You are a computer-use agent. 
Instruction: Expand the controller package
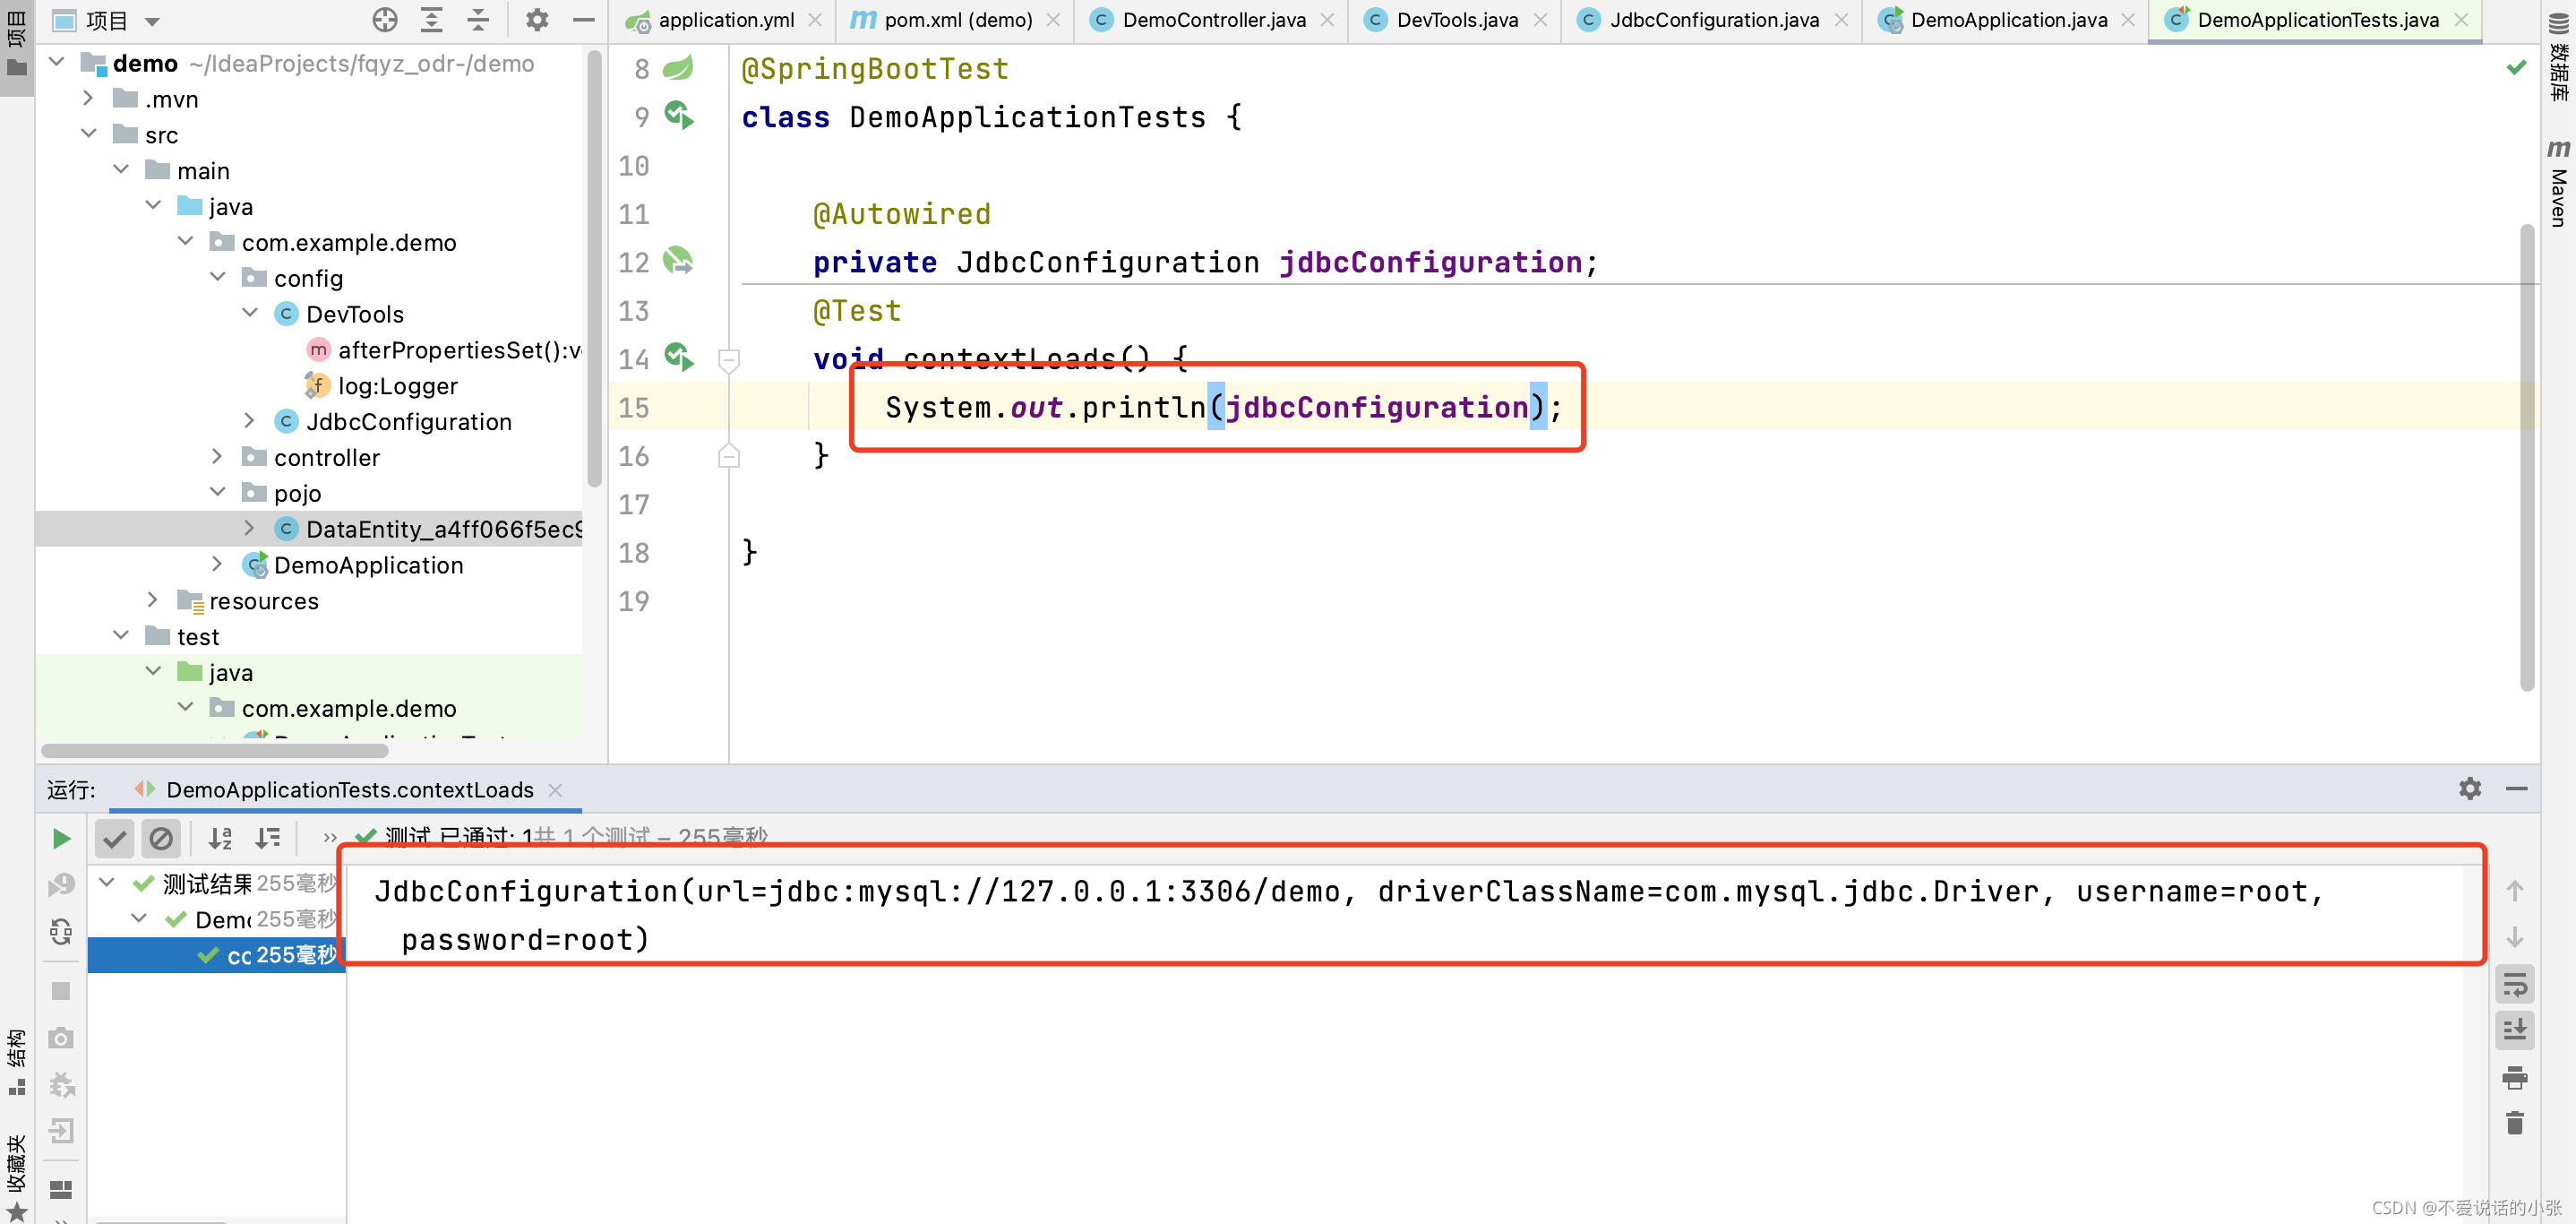(218, 457)
